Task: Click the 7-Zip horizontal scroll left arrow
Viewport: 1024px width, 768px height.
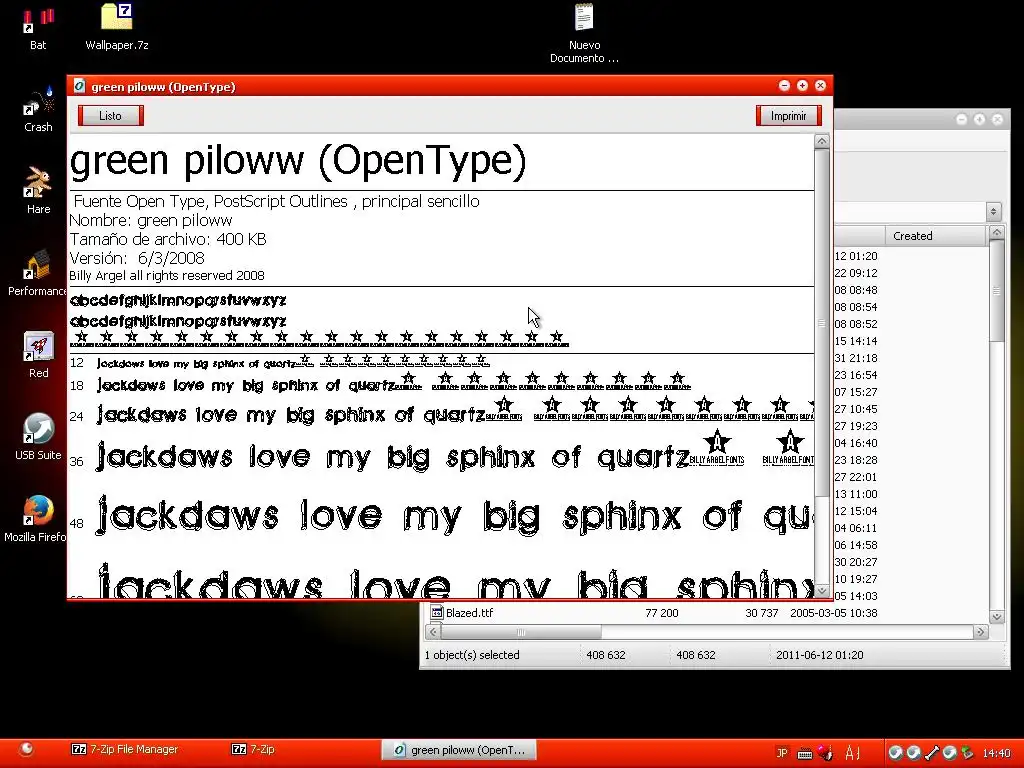Action: click(433, 632)
